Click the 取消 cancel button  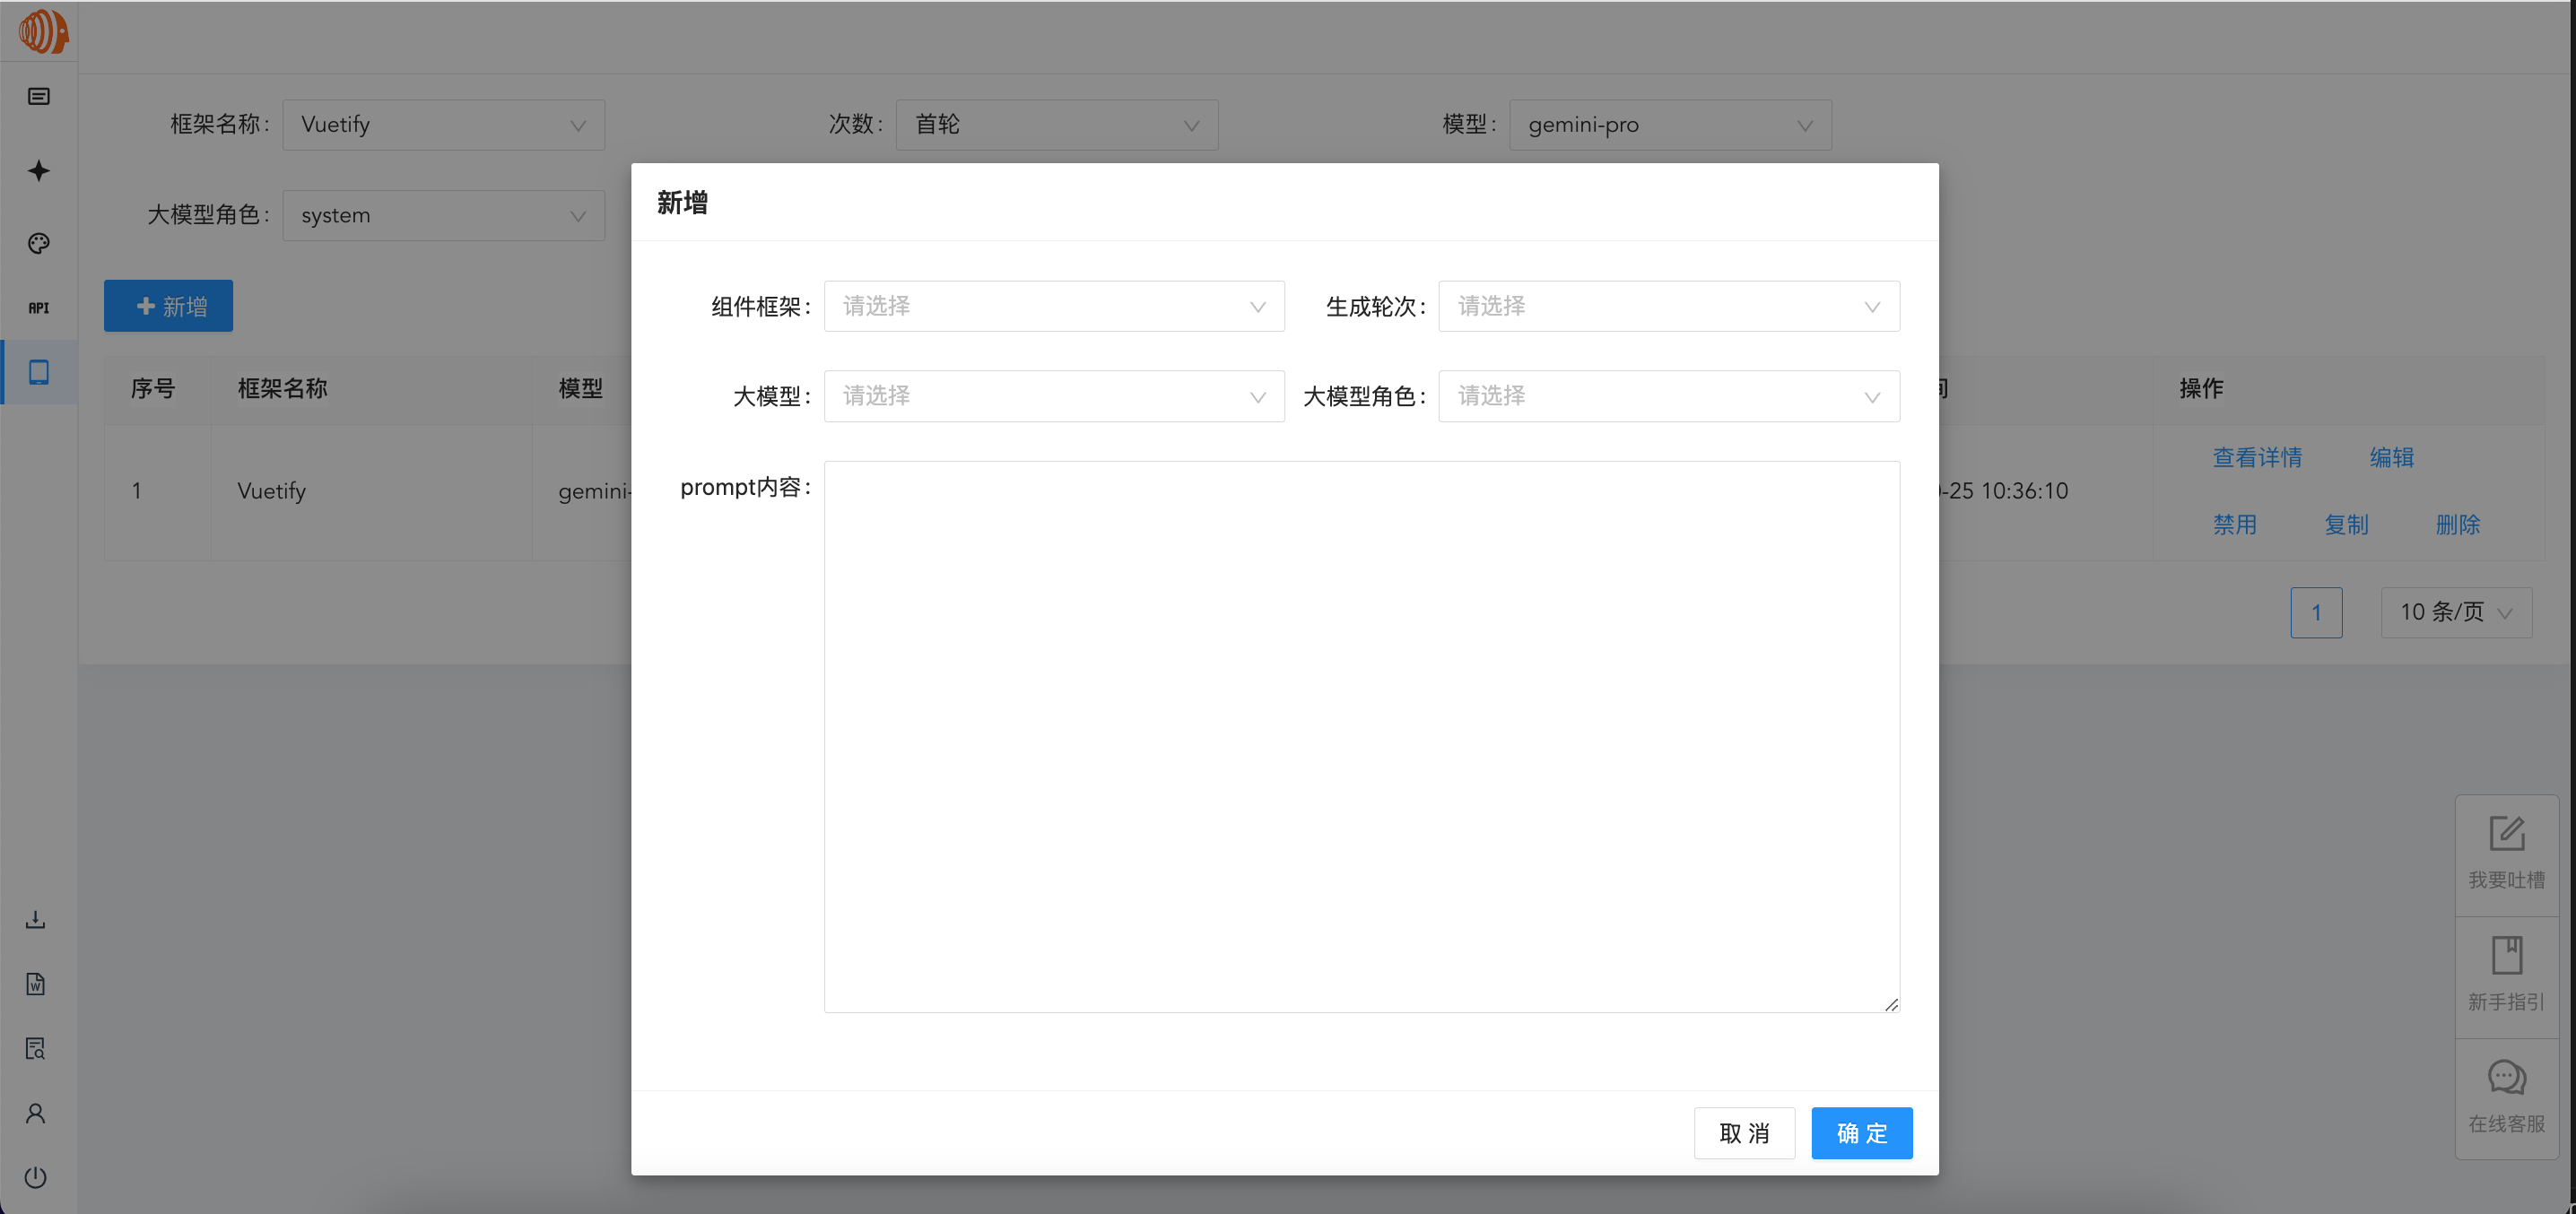(x=1743, y=1133)
